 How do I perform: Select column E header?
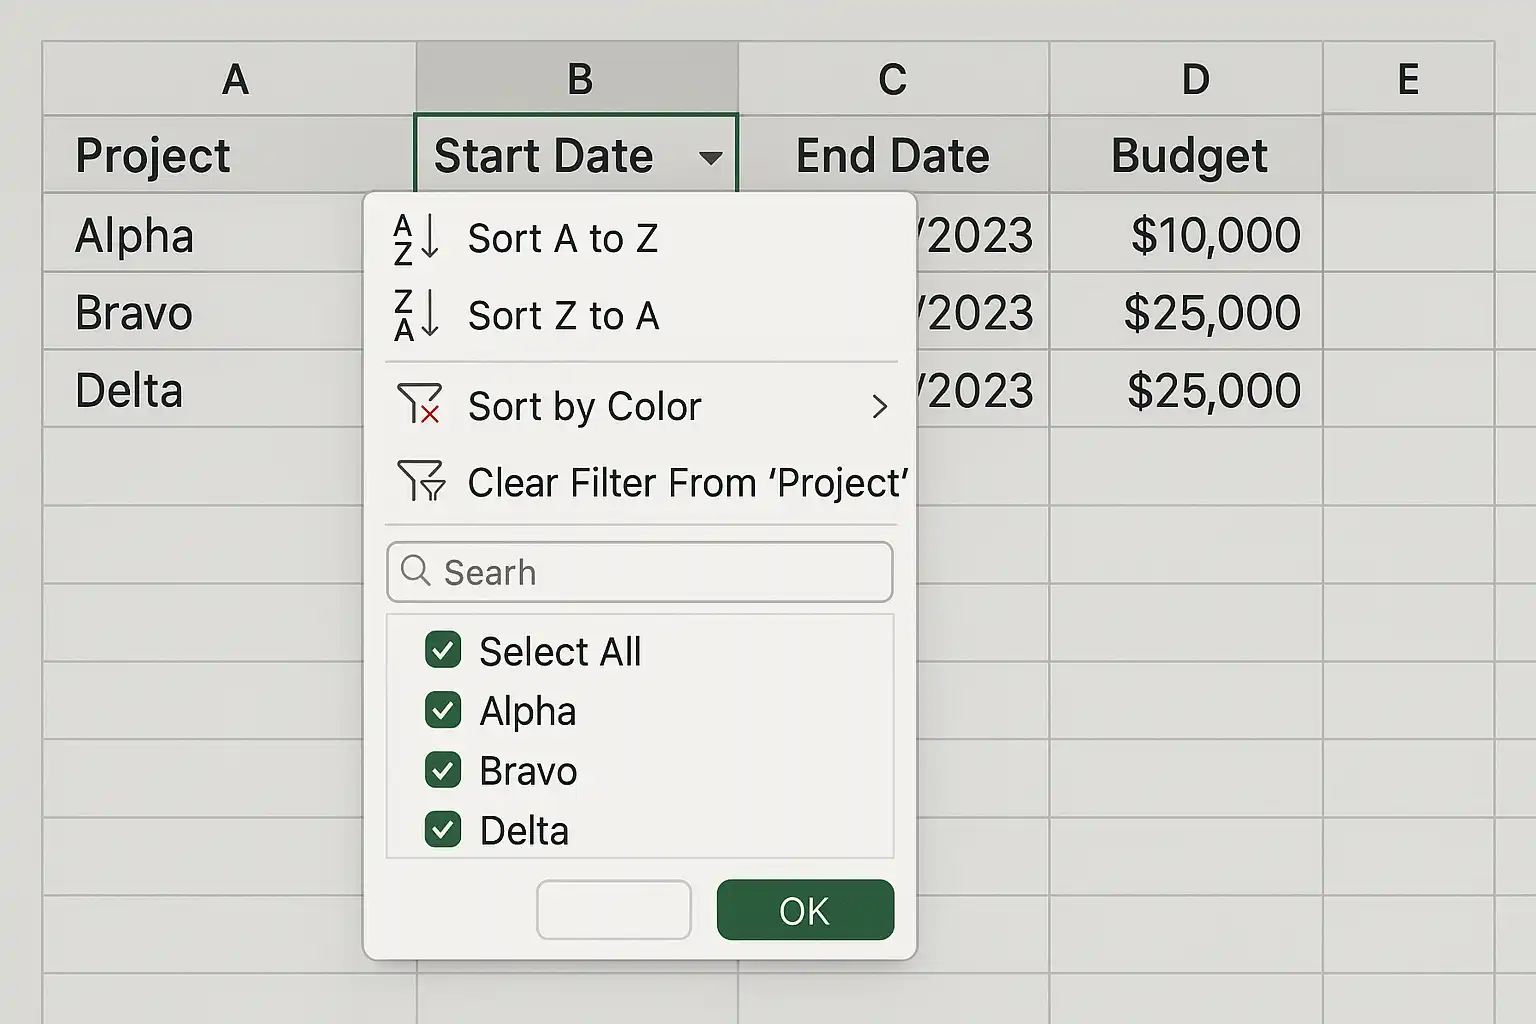(1408, 78)
